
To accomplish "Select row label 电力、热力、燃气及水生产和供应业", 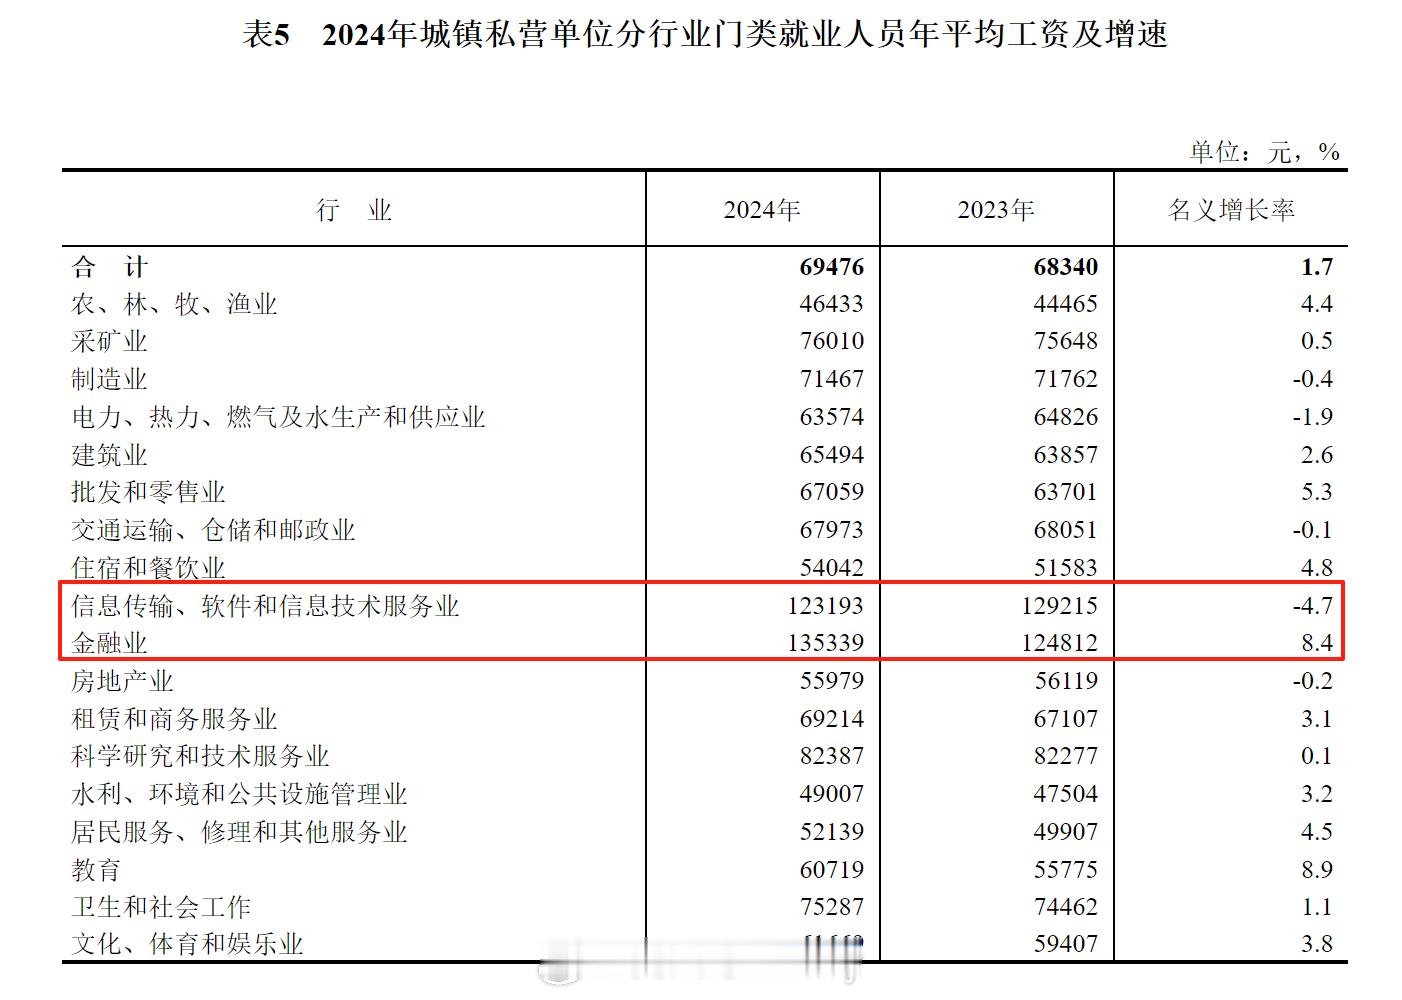I will pos(278,417).
